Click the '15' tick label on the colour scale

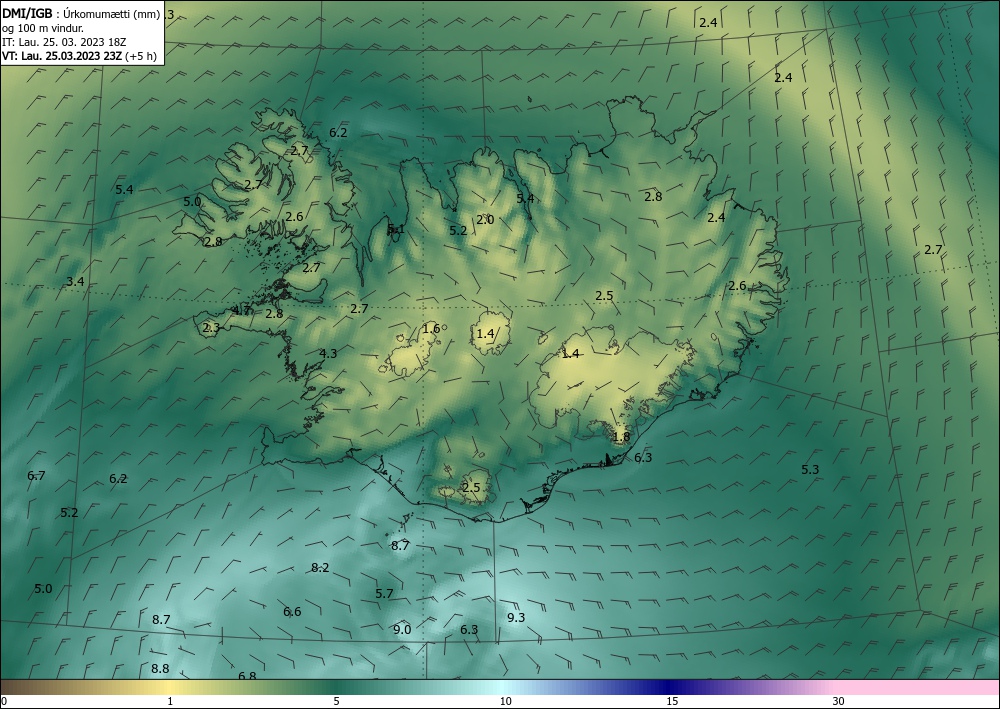(672, 701)
